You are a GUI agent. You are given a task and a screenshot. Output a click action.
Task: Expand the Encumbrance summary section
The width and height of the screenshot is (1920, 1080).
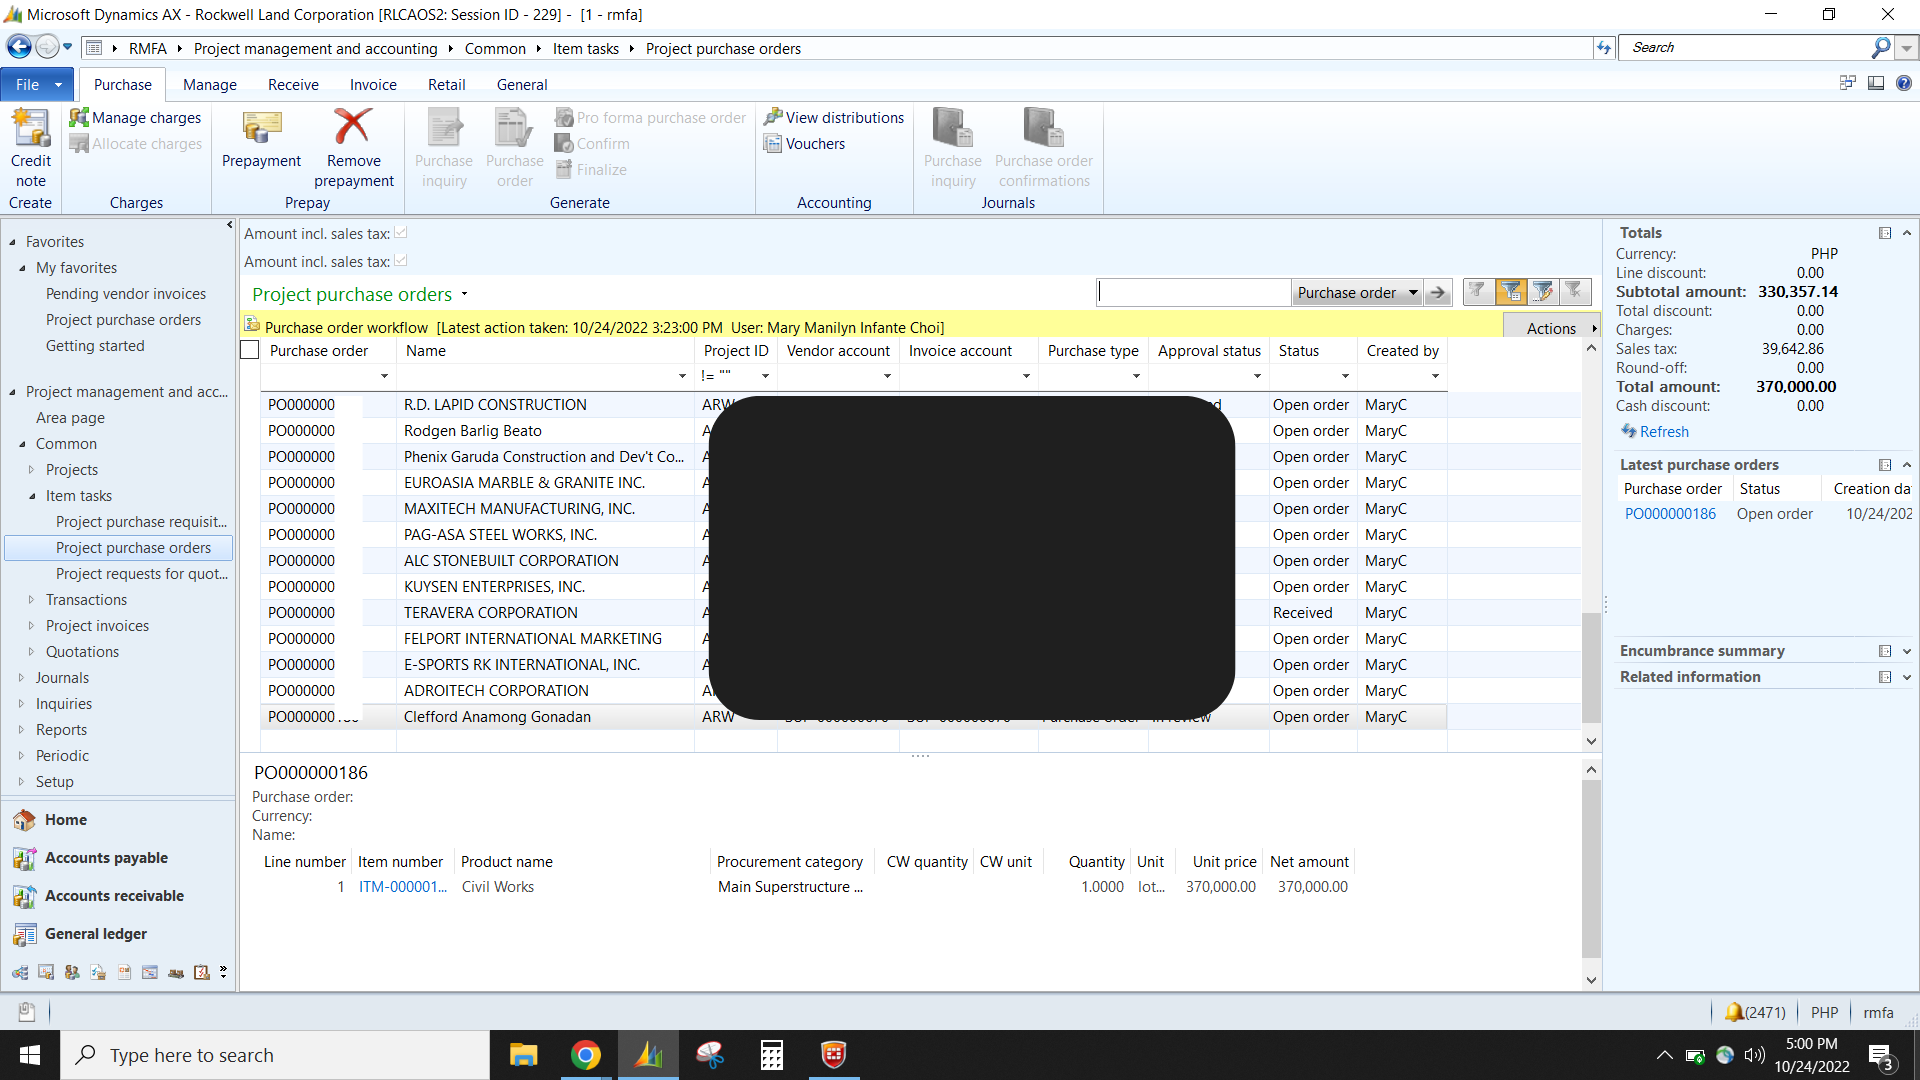[x=1907, y=651]
